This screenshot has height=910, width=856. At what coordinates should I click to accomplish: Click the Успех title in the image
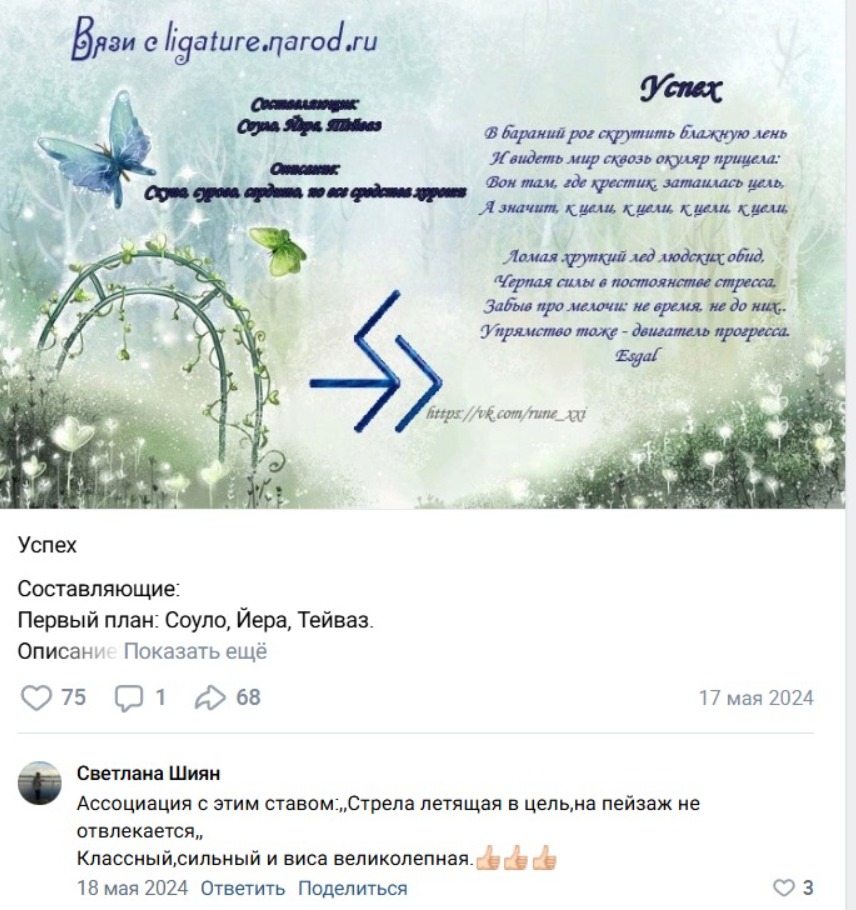pyautogui.click(x=681, y=89)
